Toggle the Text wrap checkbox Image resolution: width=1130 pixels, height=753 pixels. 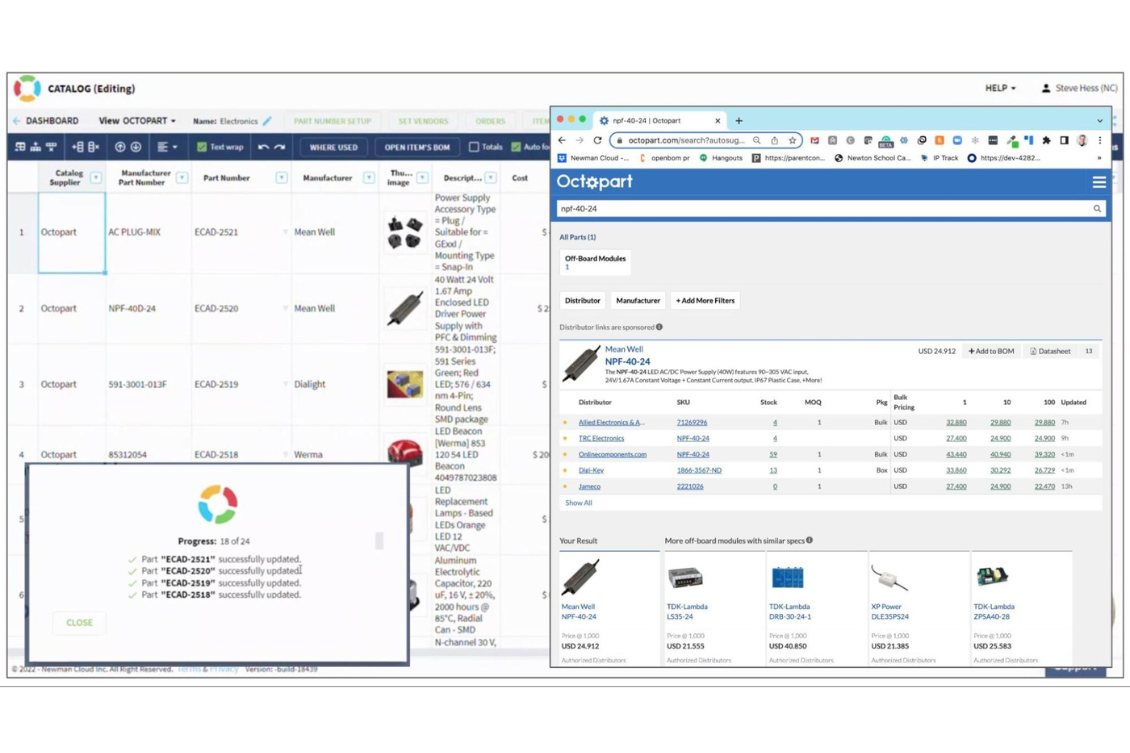(202, 147)
